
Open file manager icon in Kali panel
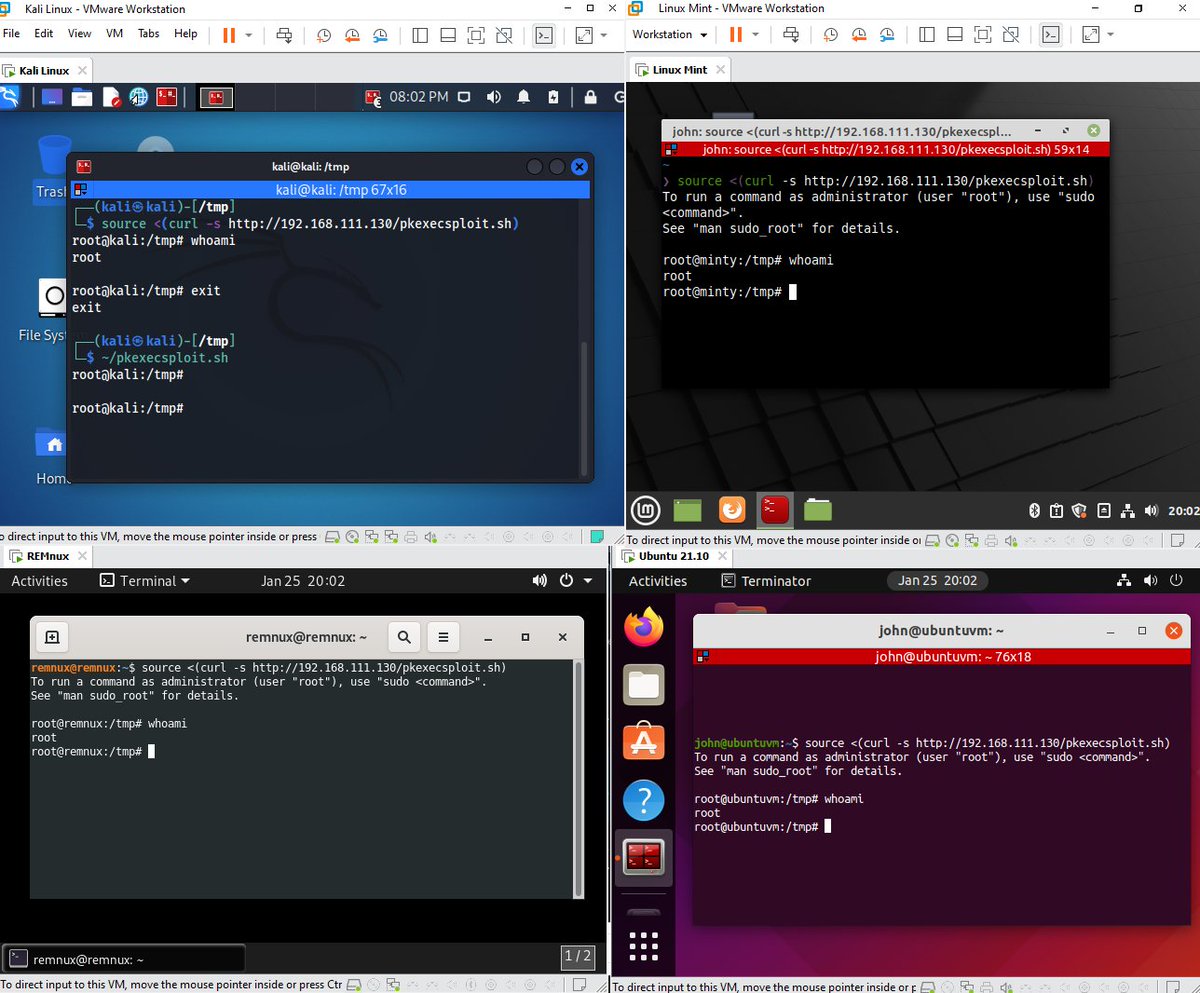click(x=81, y=98)
